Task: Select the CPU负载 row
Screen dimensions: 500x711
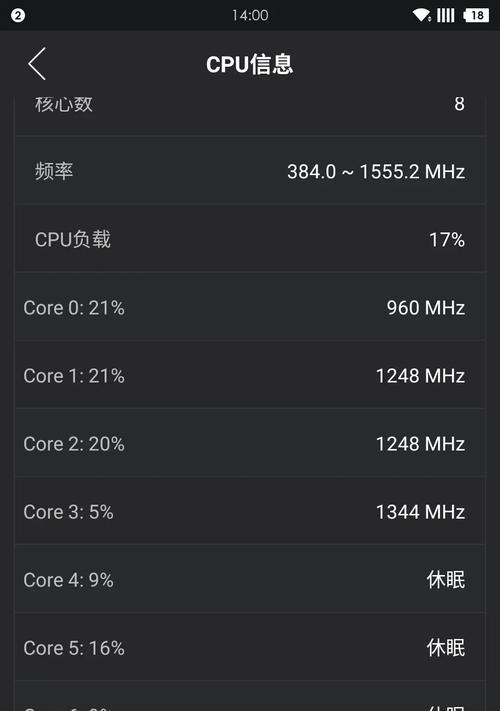Action: [250, 239]
